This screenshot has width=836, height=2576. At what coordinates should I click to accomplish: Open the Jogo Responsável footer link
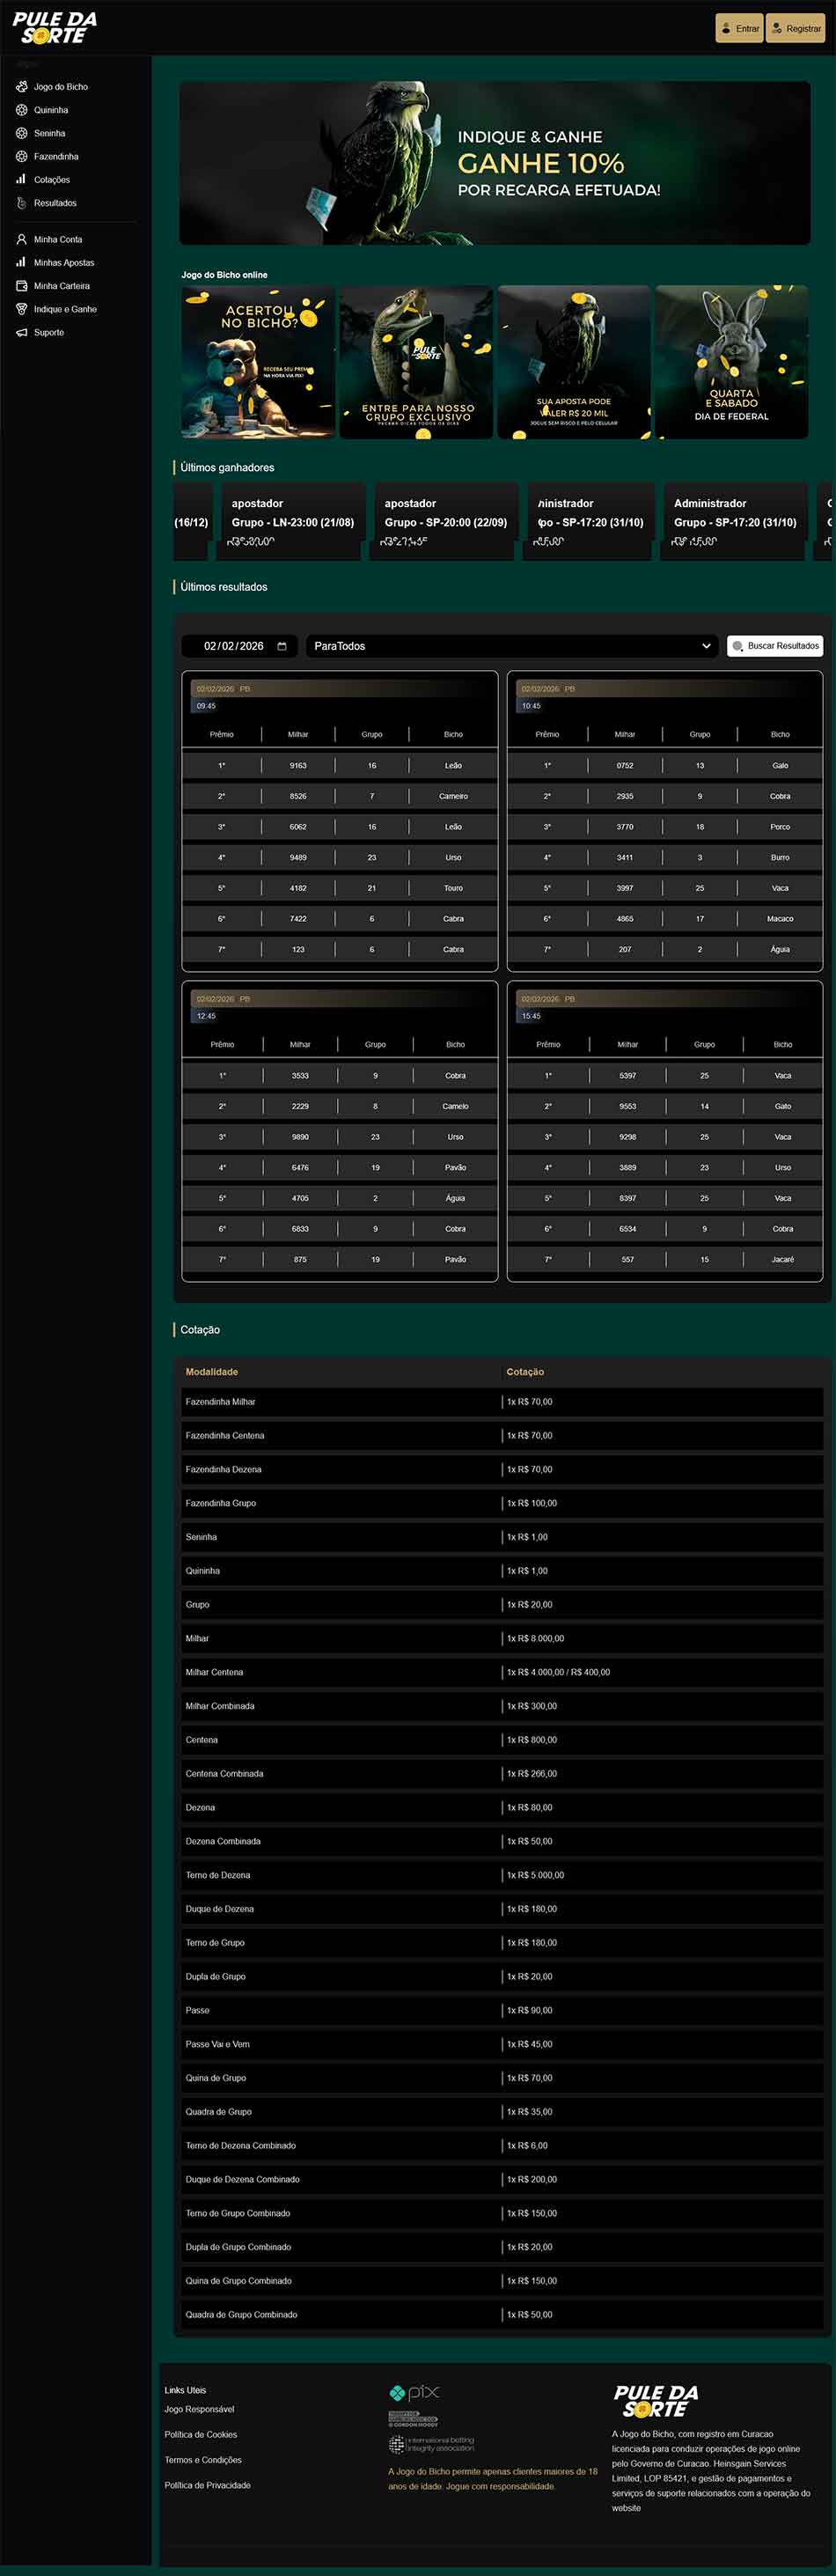pyautogui.click(x=199, y=2409)
